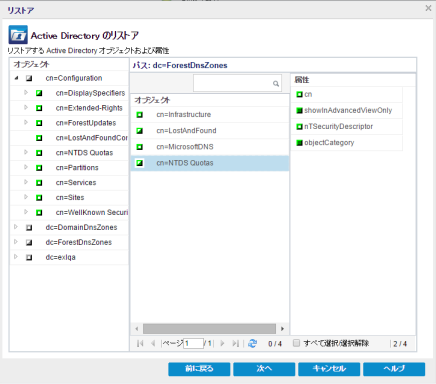Toggle checkbox for nTSecurityDescriptor attribute
Viewport: 436px width, 384px height.
pyautogui.click(x=299, y=127)
